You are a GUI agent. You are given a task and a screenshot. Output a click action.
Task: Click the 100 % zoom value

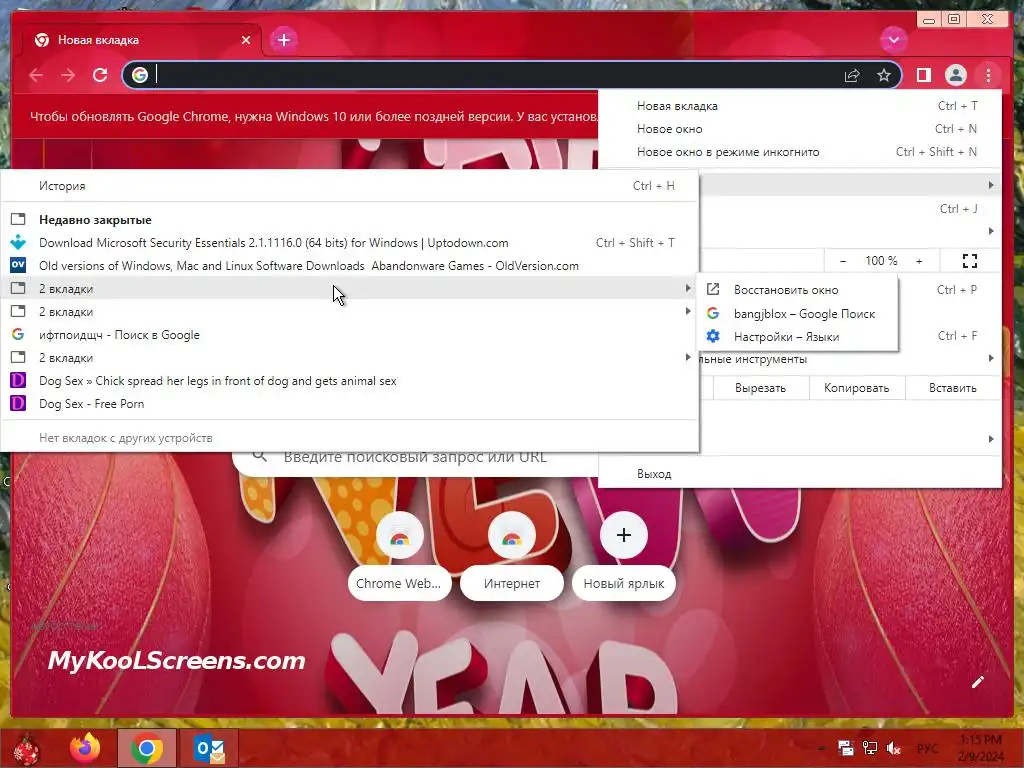point(881,261)
